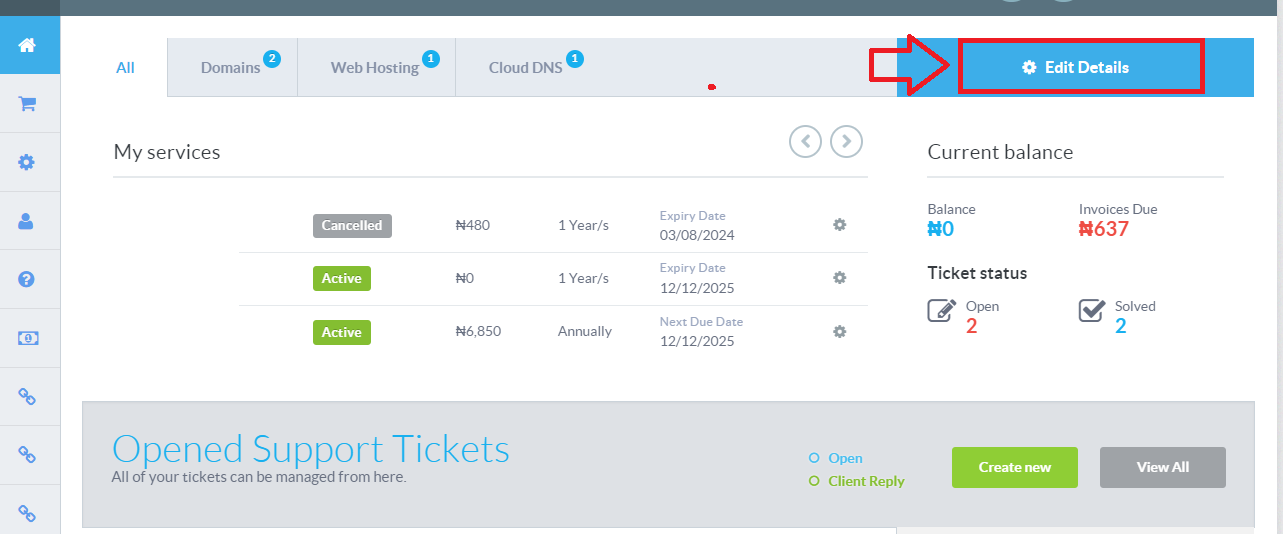The width and height of the screenshot is (1283, 534).
Task: Show next services with right arrow
Action: (846, 141)
